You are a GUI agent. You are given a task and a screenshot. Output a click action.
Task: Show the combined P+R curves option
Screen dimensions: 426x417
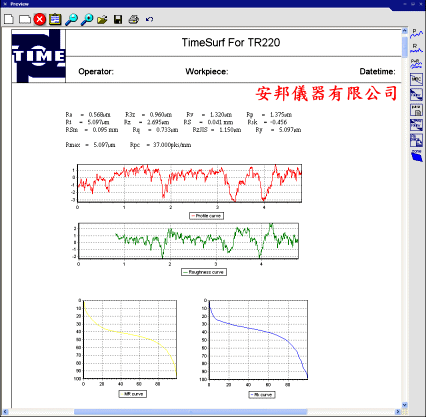coord(416,63)
